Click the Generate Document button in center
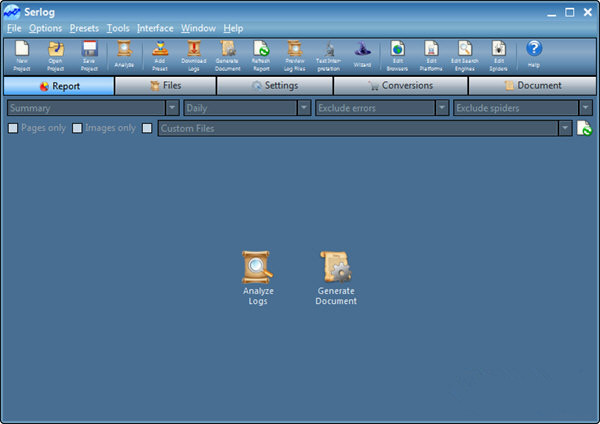 (x=336, y=277)
